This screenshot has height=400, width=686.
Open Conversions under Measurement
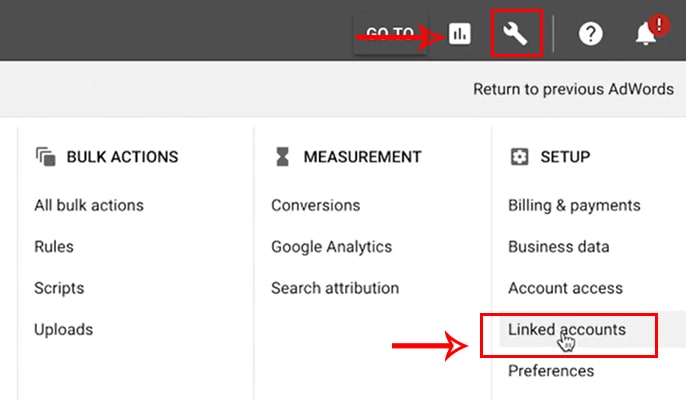[315, 205]
